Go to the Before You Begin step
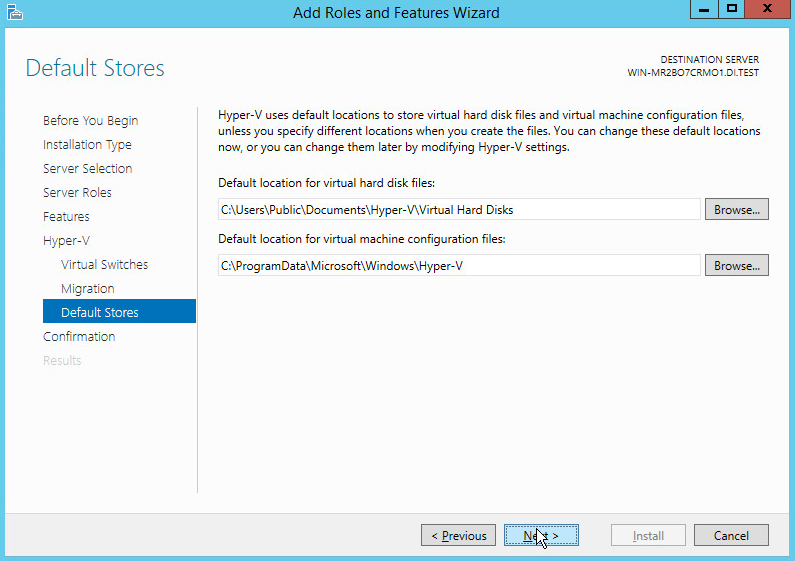Image resolution: width=795 pixels, height=561 pixels. (x=90, y=121)
